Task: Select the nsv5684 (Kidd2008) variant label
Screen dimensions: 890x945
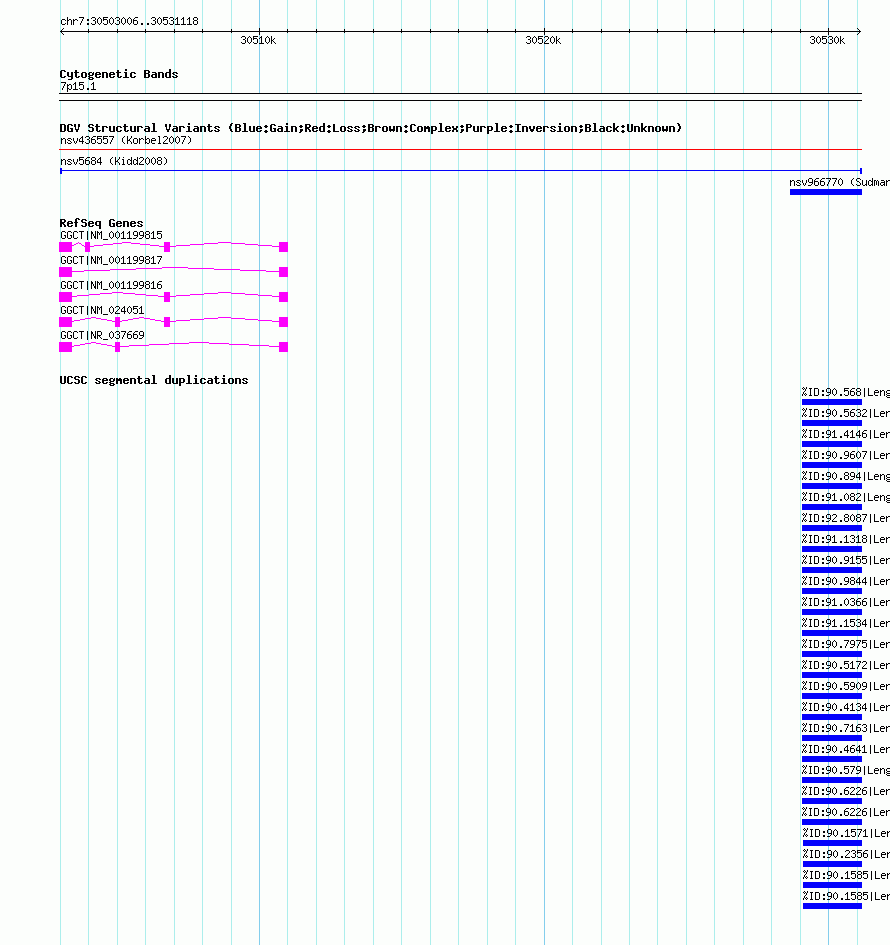Action: (114, 162)
